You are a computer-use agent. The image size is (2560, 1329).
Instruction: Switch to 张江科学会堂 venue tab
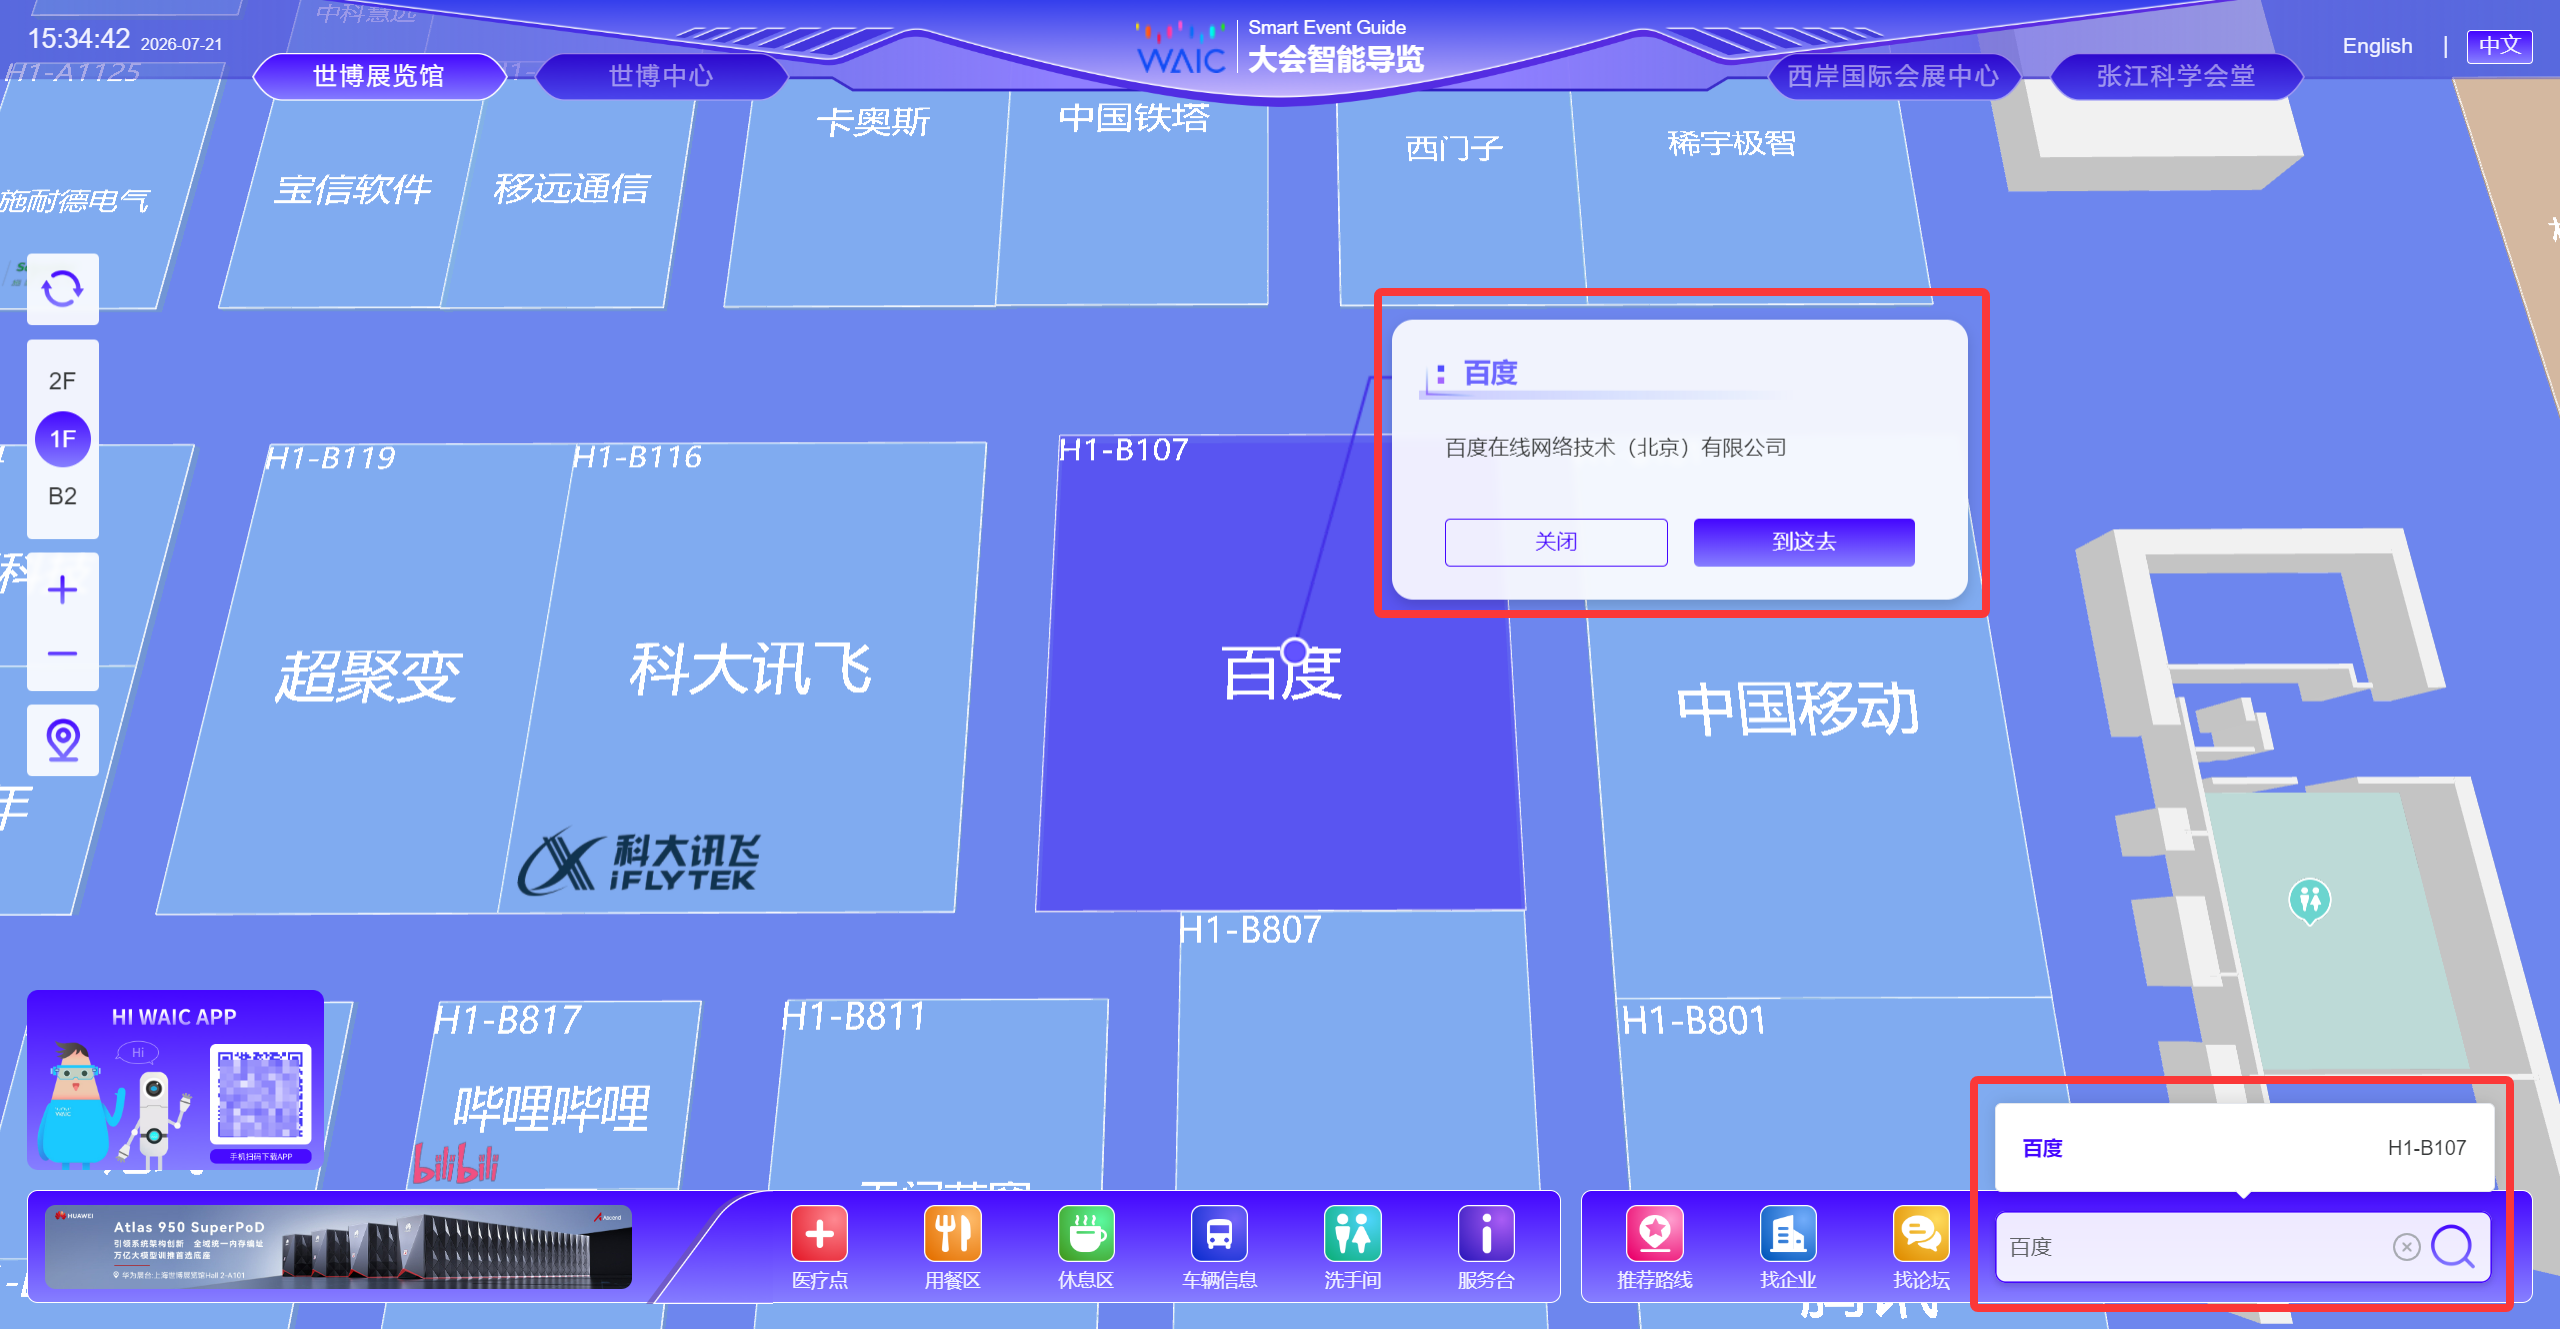tap(2176, 76)
